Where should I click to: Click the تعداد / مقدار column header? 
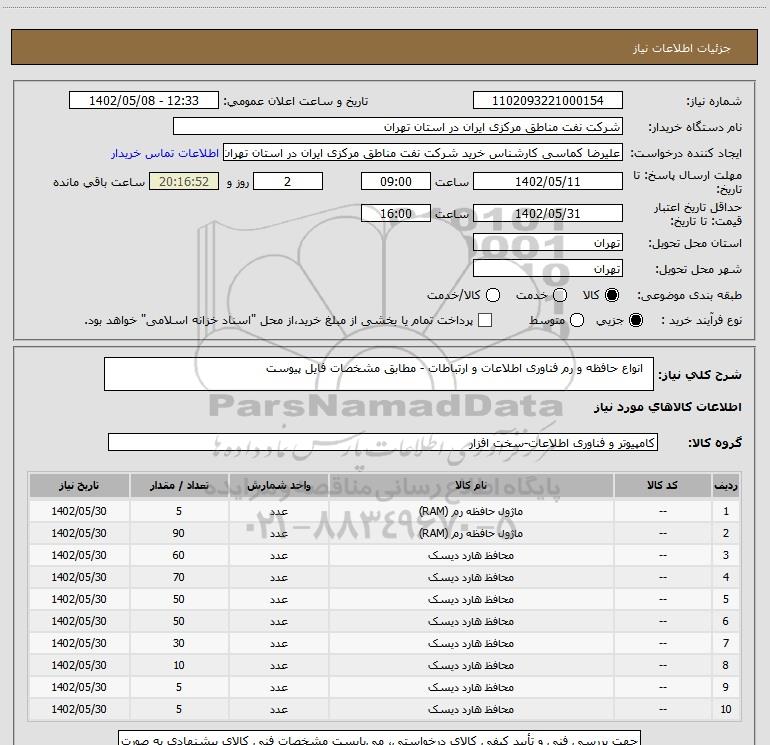179,486
